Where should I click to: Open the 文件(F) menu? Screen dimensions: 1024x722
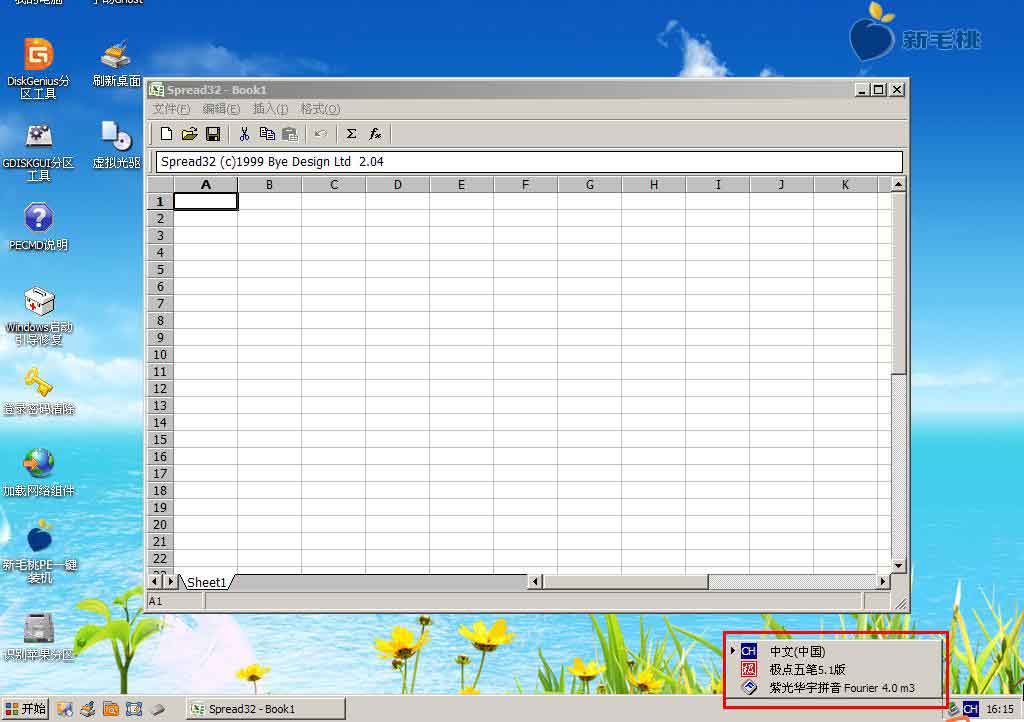(x=172, y=109)
